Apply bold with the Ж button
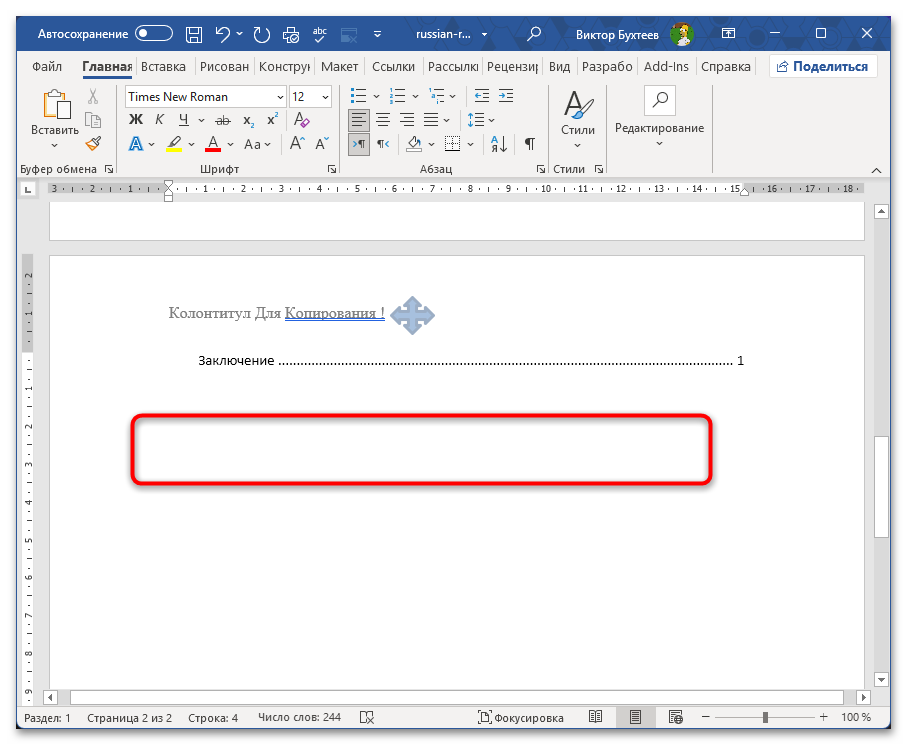 135,120
